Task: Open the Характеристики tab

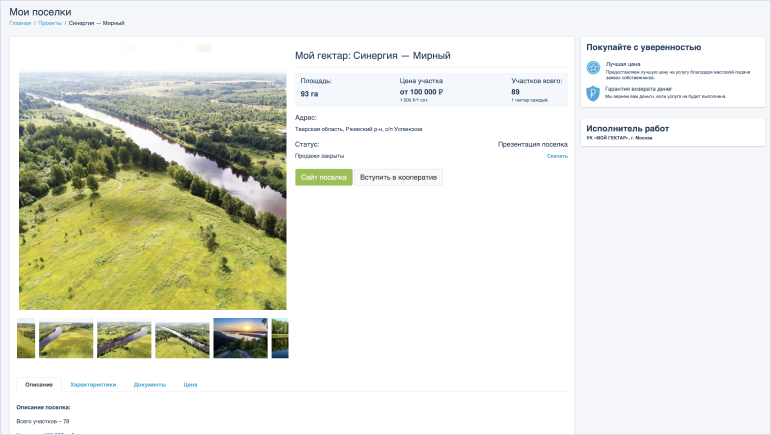Action: pyautogui.click(x=93, y=385)
